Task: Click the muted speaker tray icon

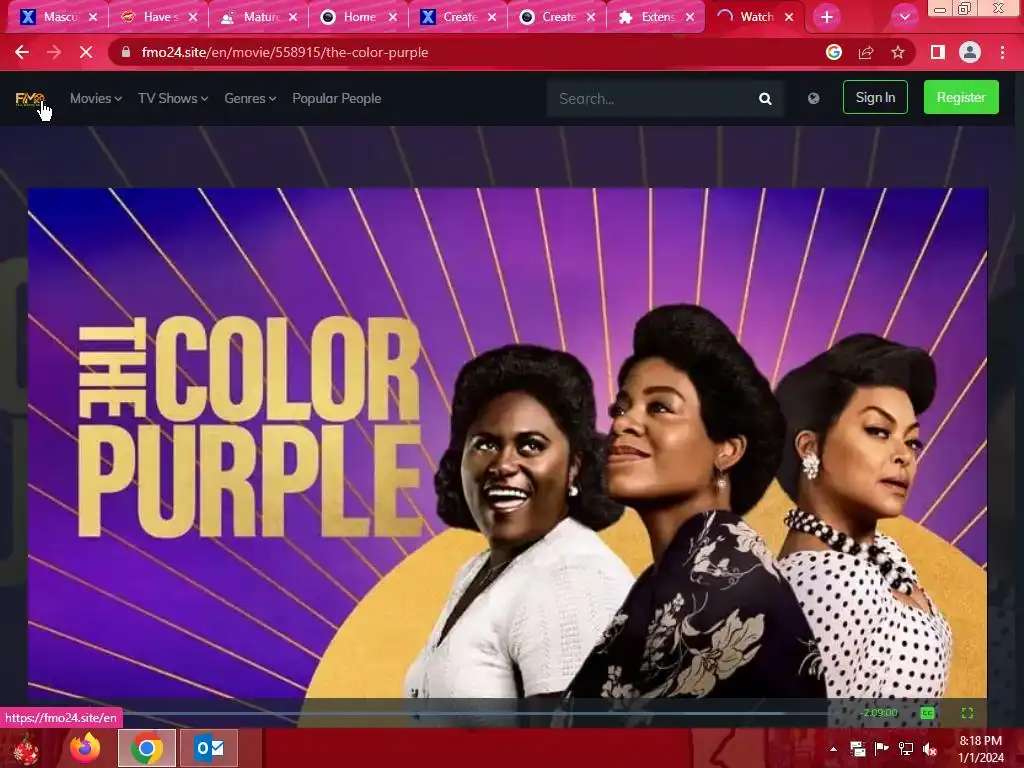Action: (x=929, y=749)
